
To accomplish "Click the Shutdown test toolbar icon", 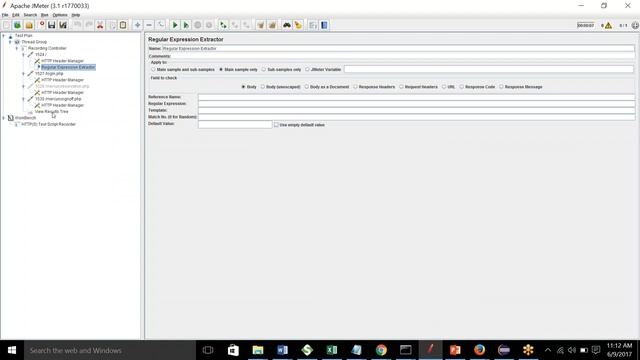I will point(209,25).
